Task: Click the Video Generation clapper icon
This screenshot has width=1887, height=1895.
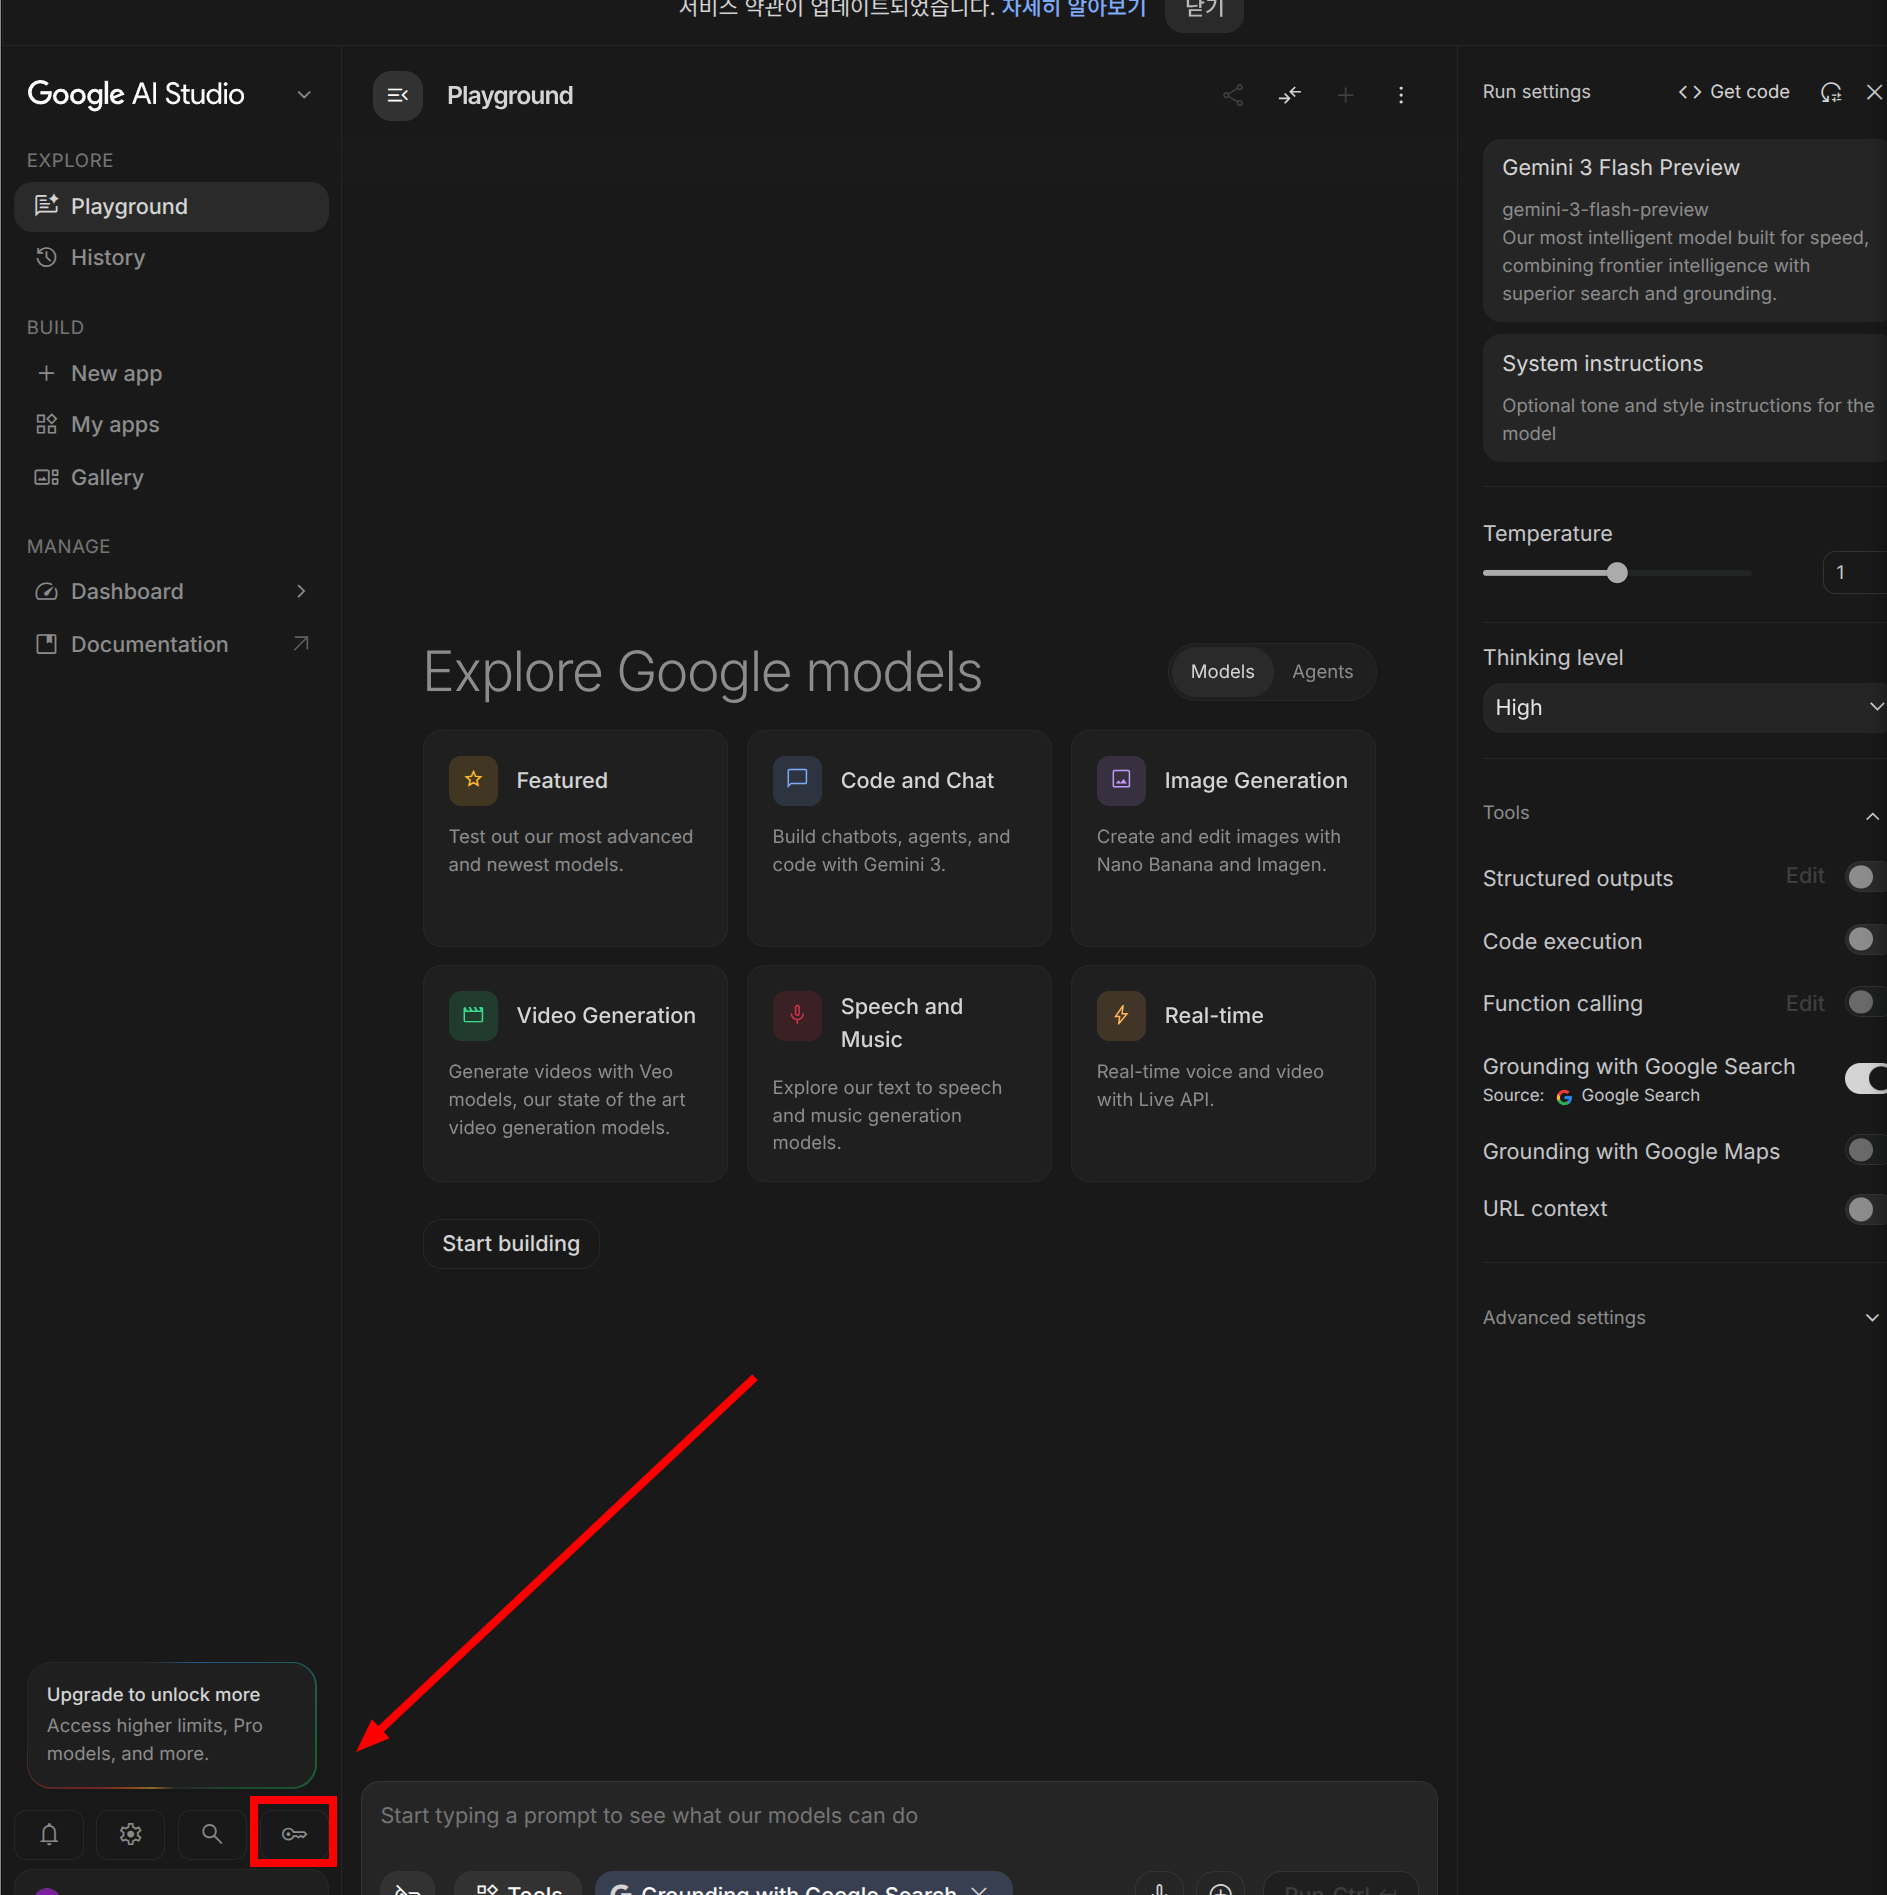Action: coord(473,1015)
